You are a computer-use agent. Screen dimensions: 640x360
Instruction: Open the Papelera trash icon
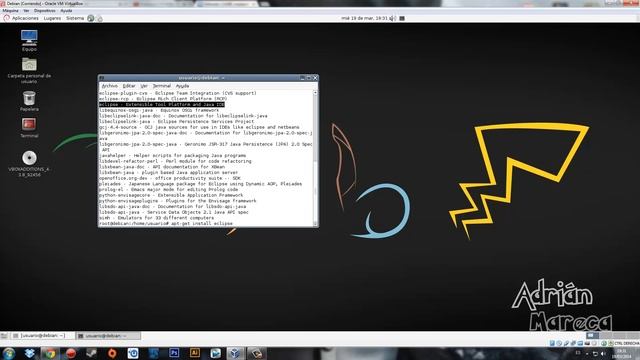[x=29, y=101]
